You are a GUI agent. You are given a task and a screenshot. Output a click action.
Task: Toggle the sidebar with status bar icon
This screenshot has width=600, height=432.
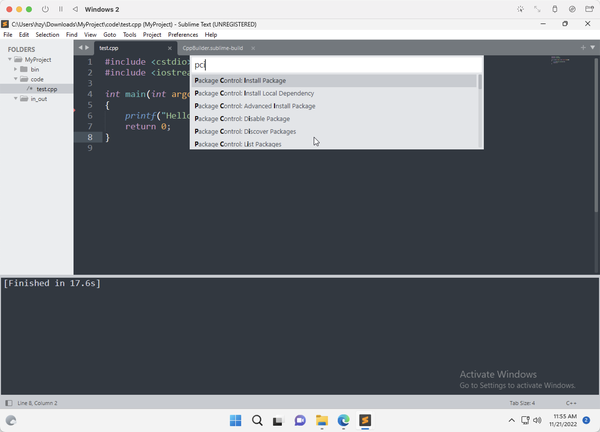pyautogui.click(x=9, y=403)
